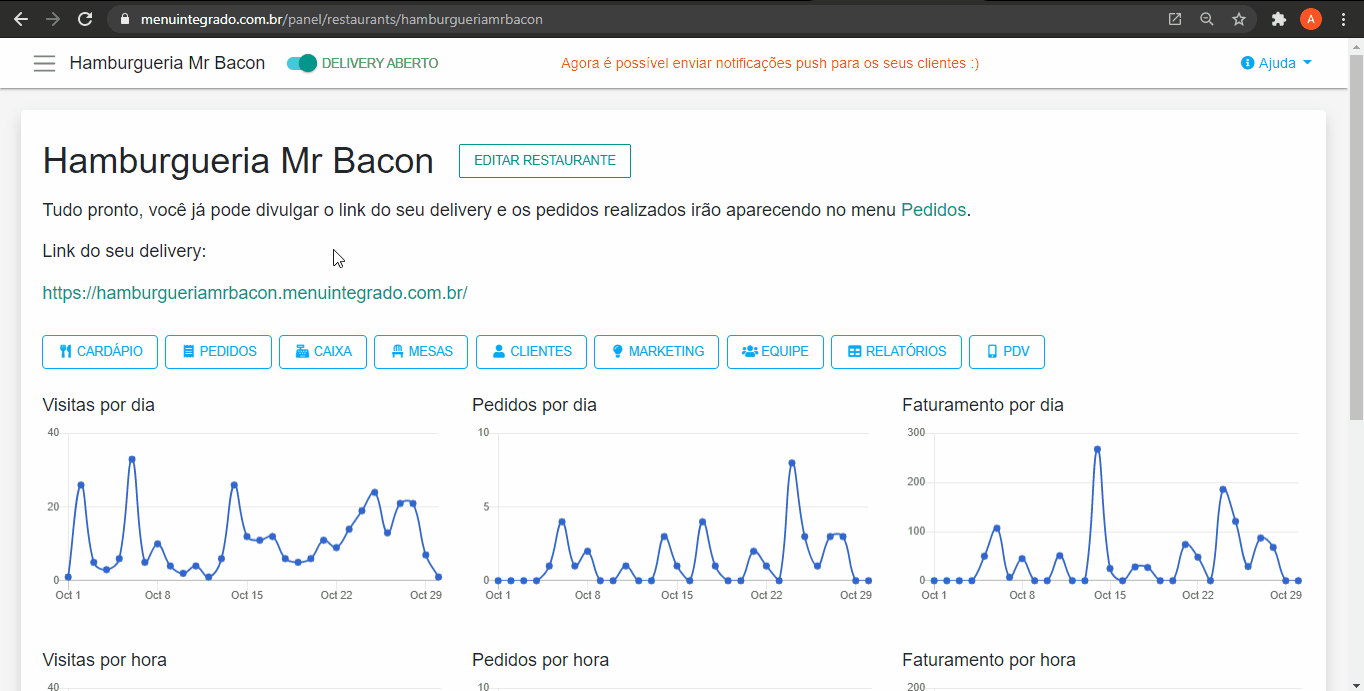Open the PDV point of sale
1364x691 pixels.
1006,352
